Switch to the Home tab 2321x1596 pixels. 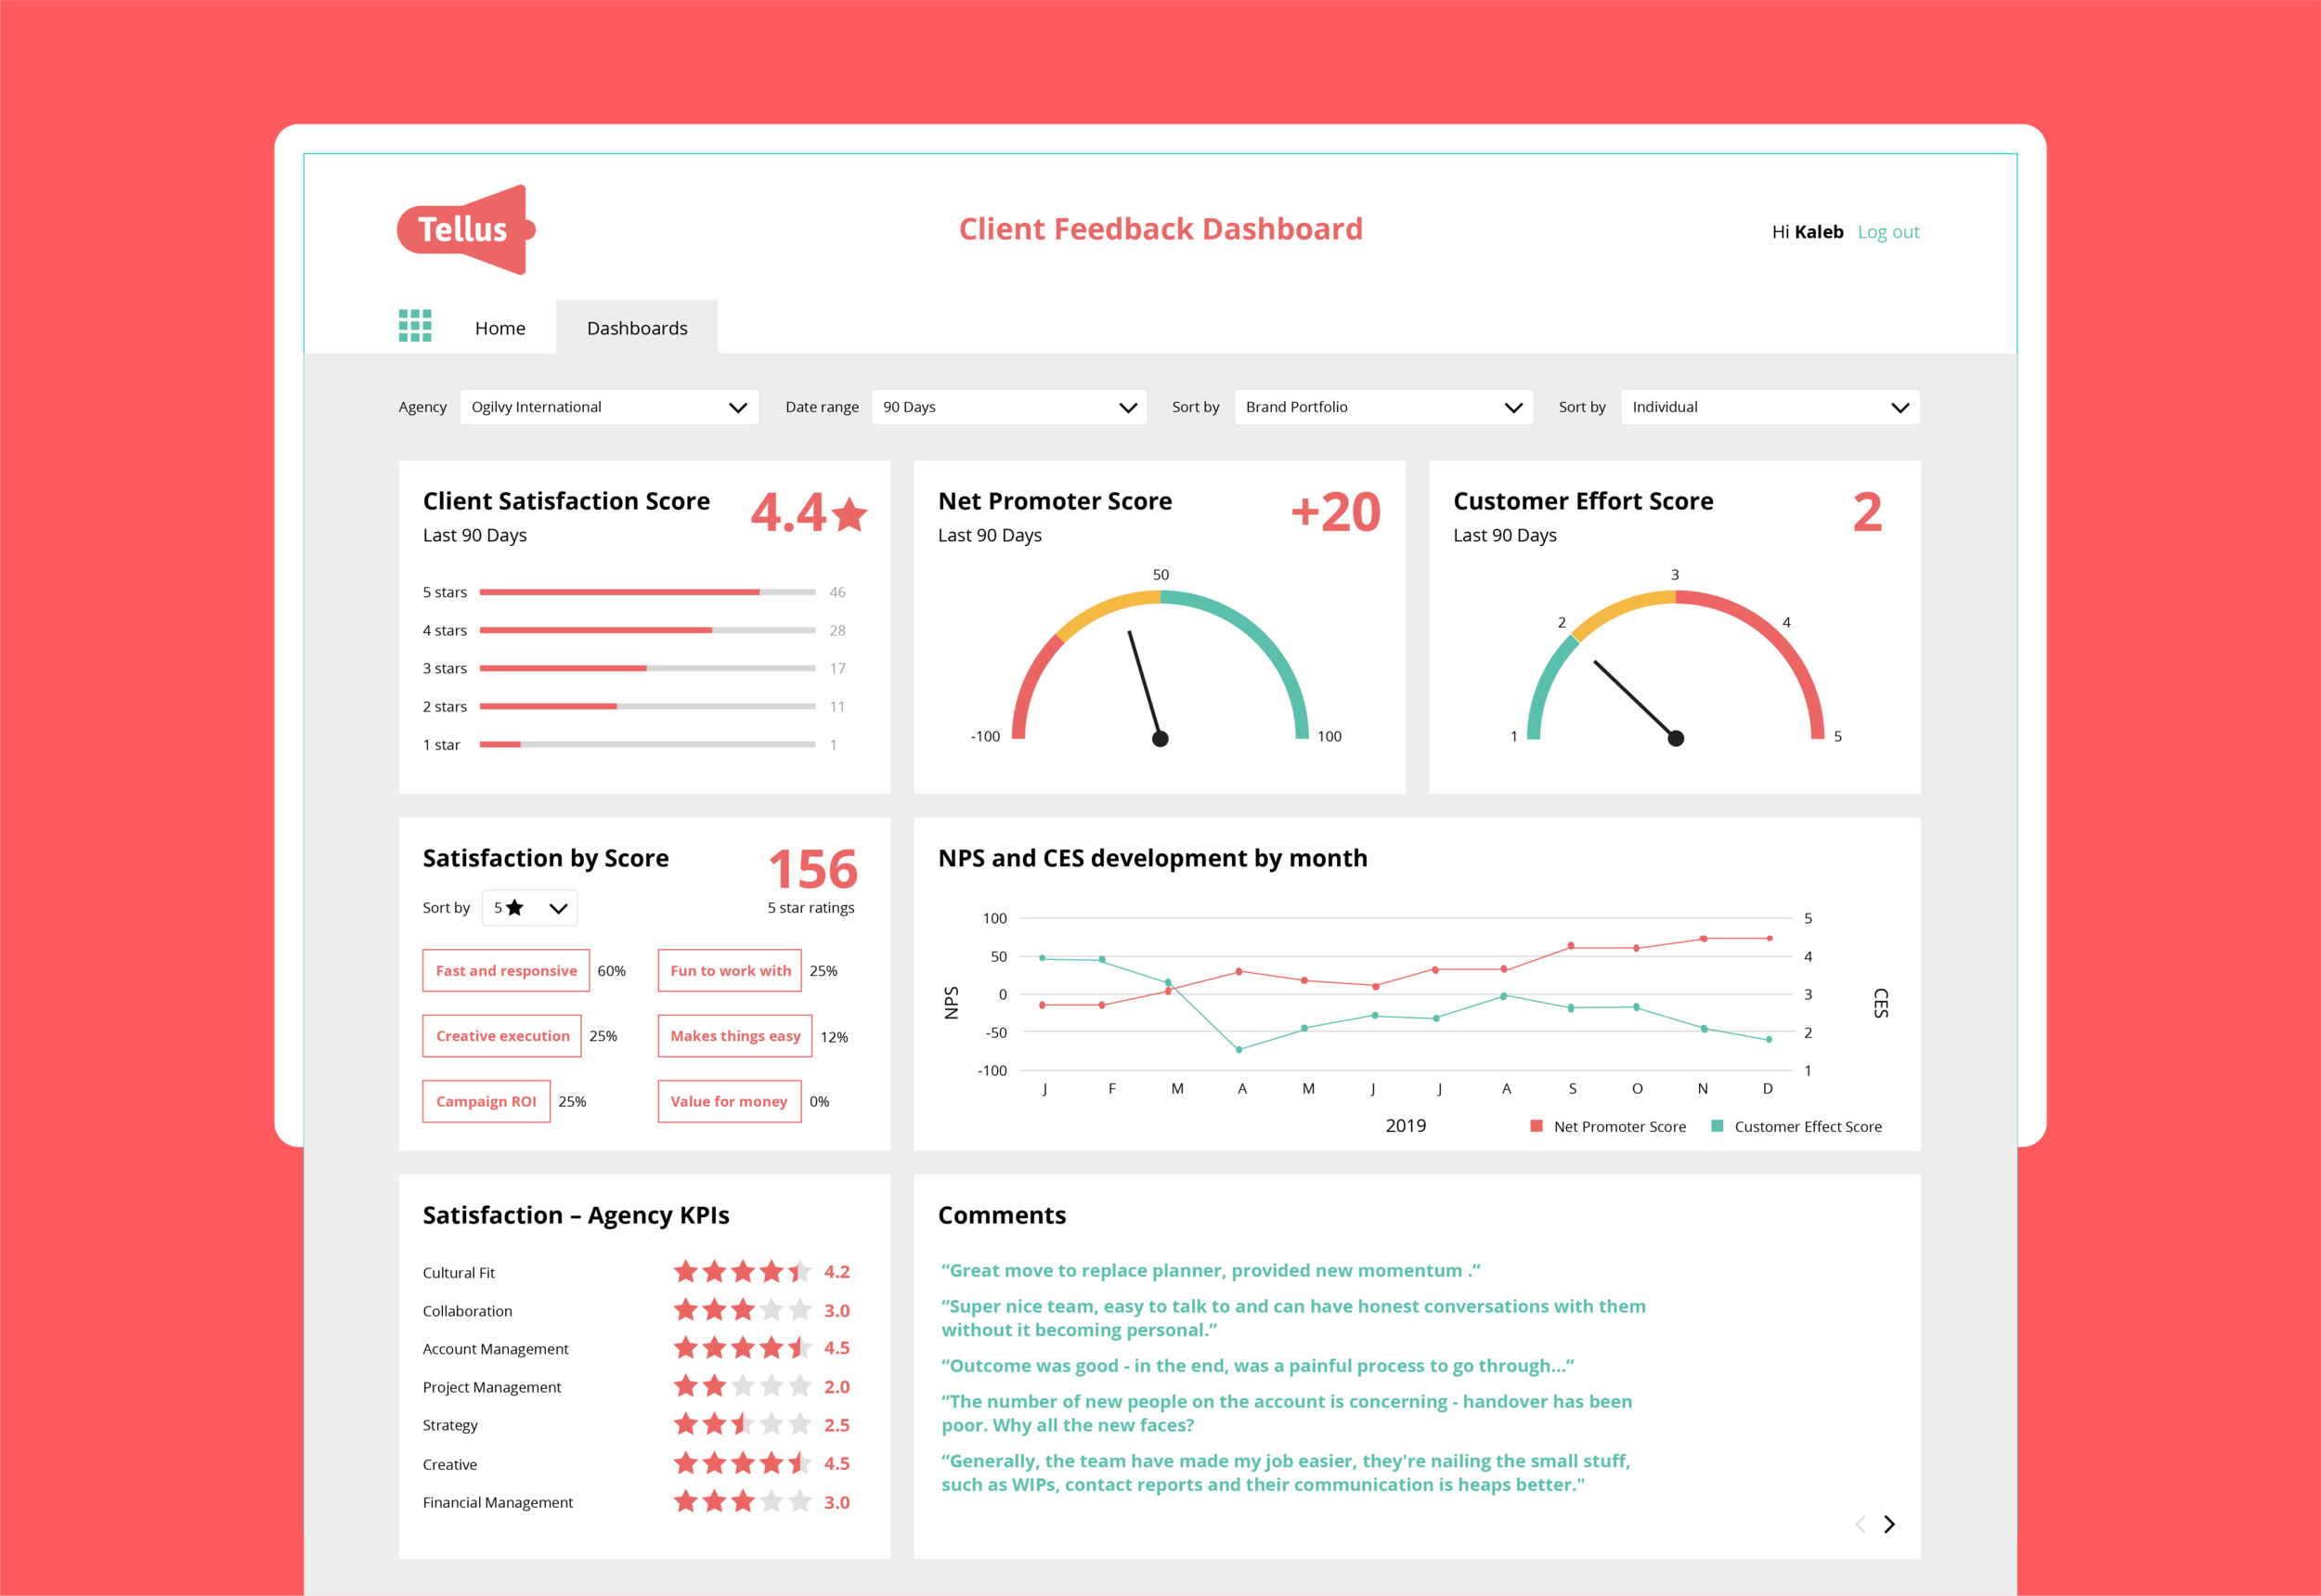pyautogui.click(x=500, y=327)
